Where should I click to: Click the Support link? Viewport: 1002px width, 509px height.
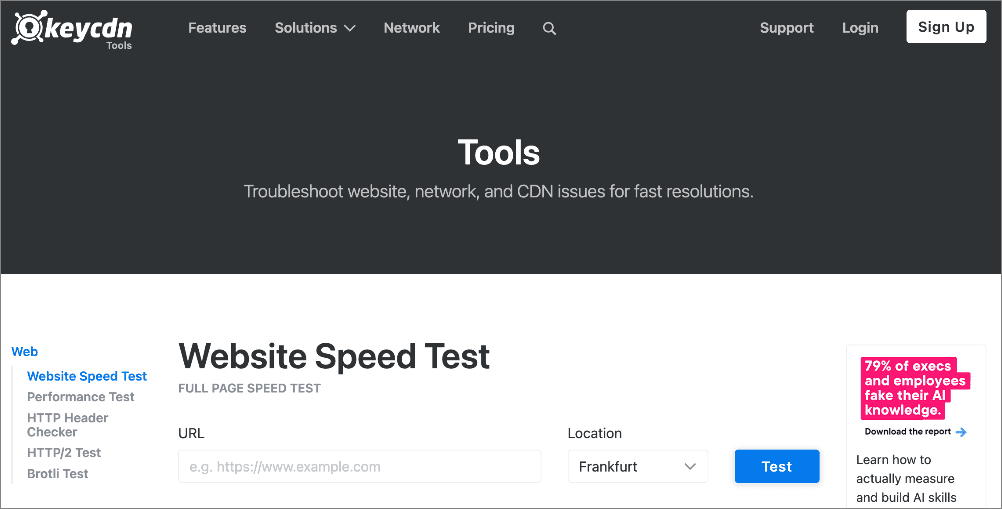(787, 28)
